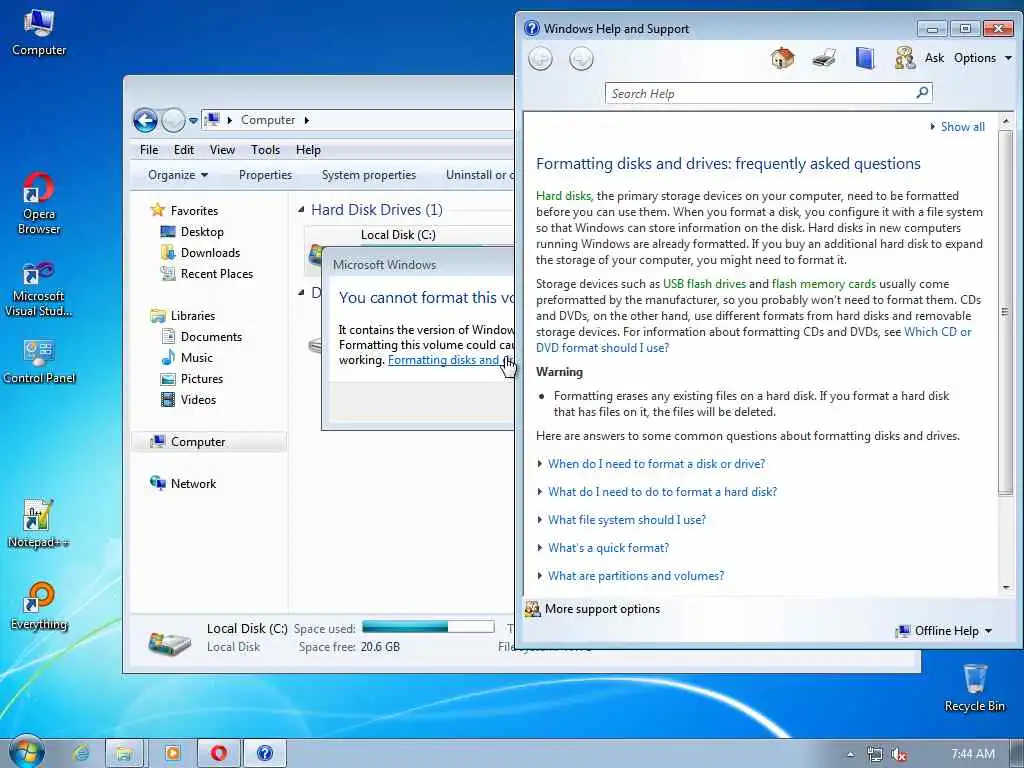Select Downloads in Favorites
The image size is (1024, 768).
pos(210,253)
